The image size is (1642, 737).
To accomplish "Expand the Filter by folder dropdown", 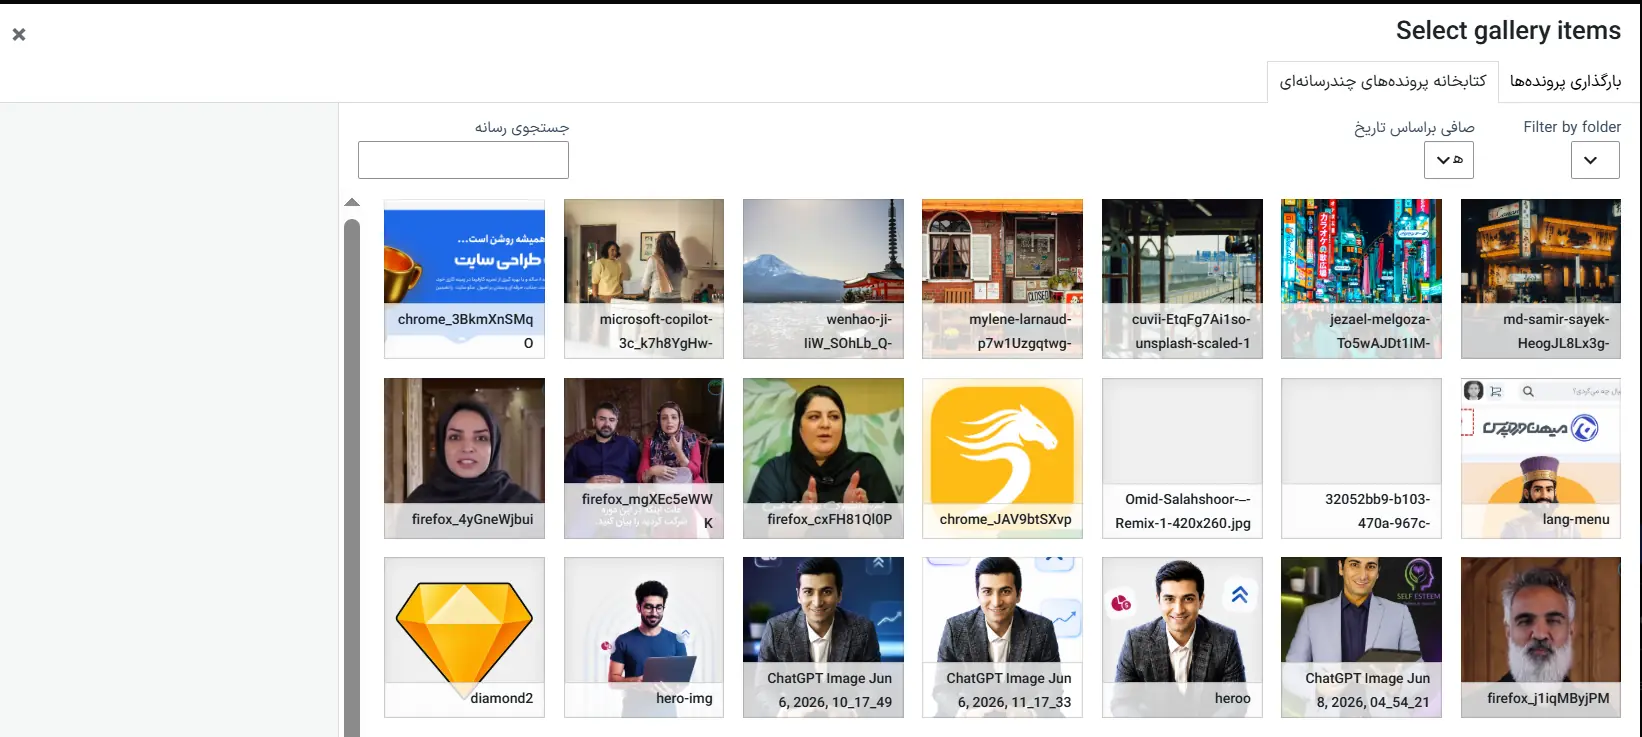I will pos(1595,160).
